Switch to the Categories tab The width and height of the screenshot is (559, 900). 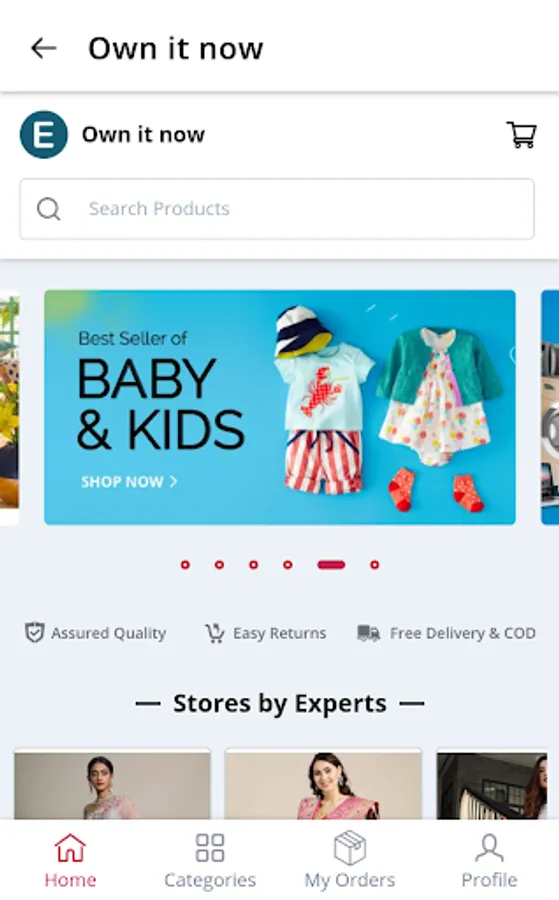coord(209,860)
